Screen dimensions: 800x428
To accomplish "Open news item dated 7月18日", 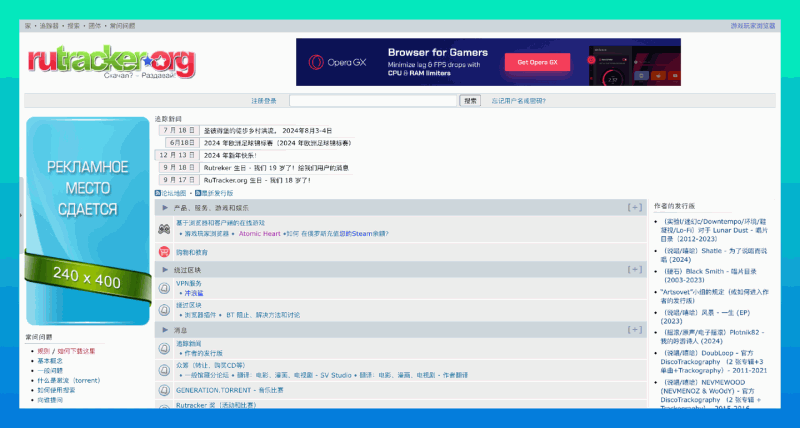I will pos(268,131).
